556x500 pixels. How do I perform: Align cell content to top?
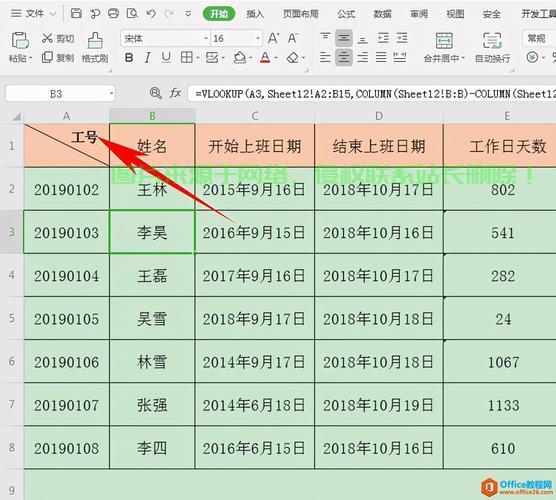(x=325, y=38)
